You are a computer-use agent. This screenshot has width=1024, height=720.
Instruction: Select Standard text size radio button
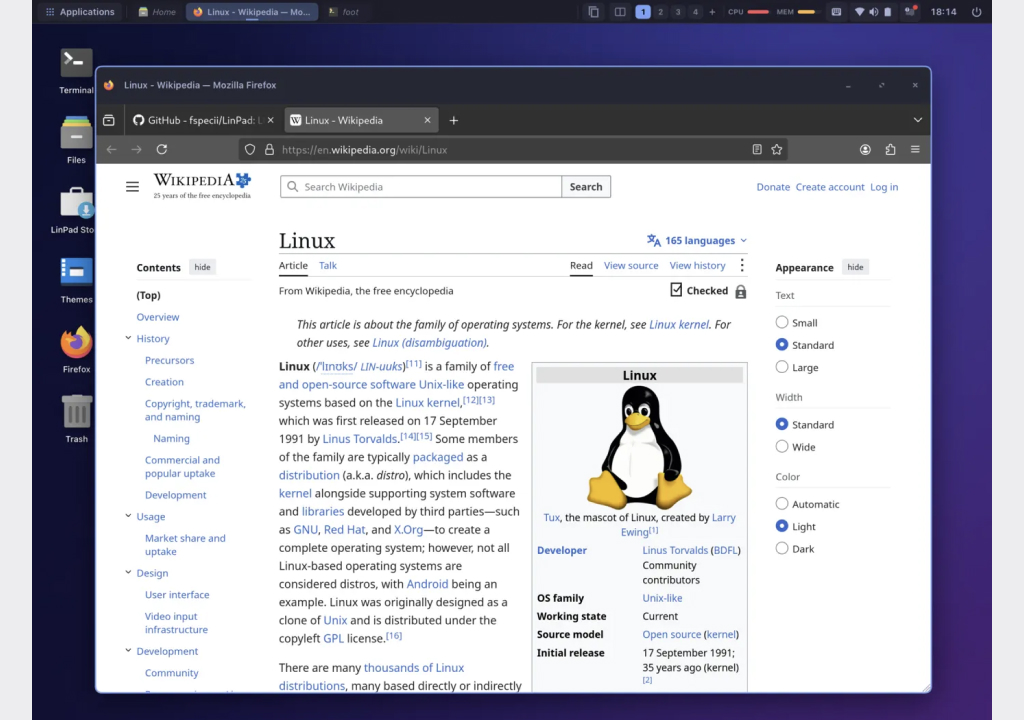point(782,344)
